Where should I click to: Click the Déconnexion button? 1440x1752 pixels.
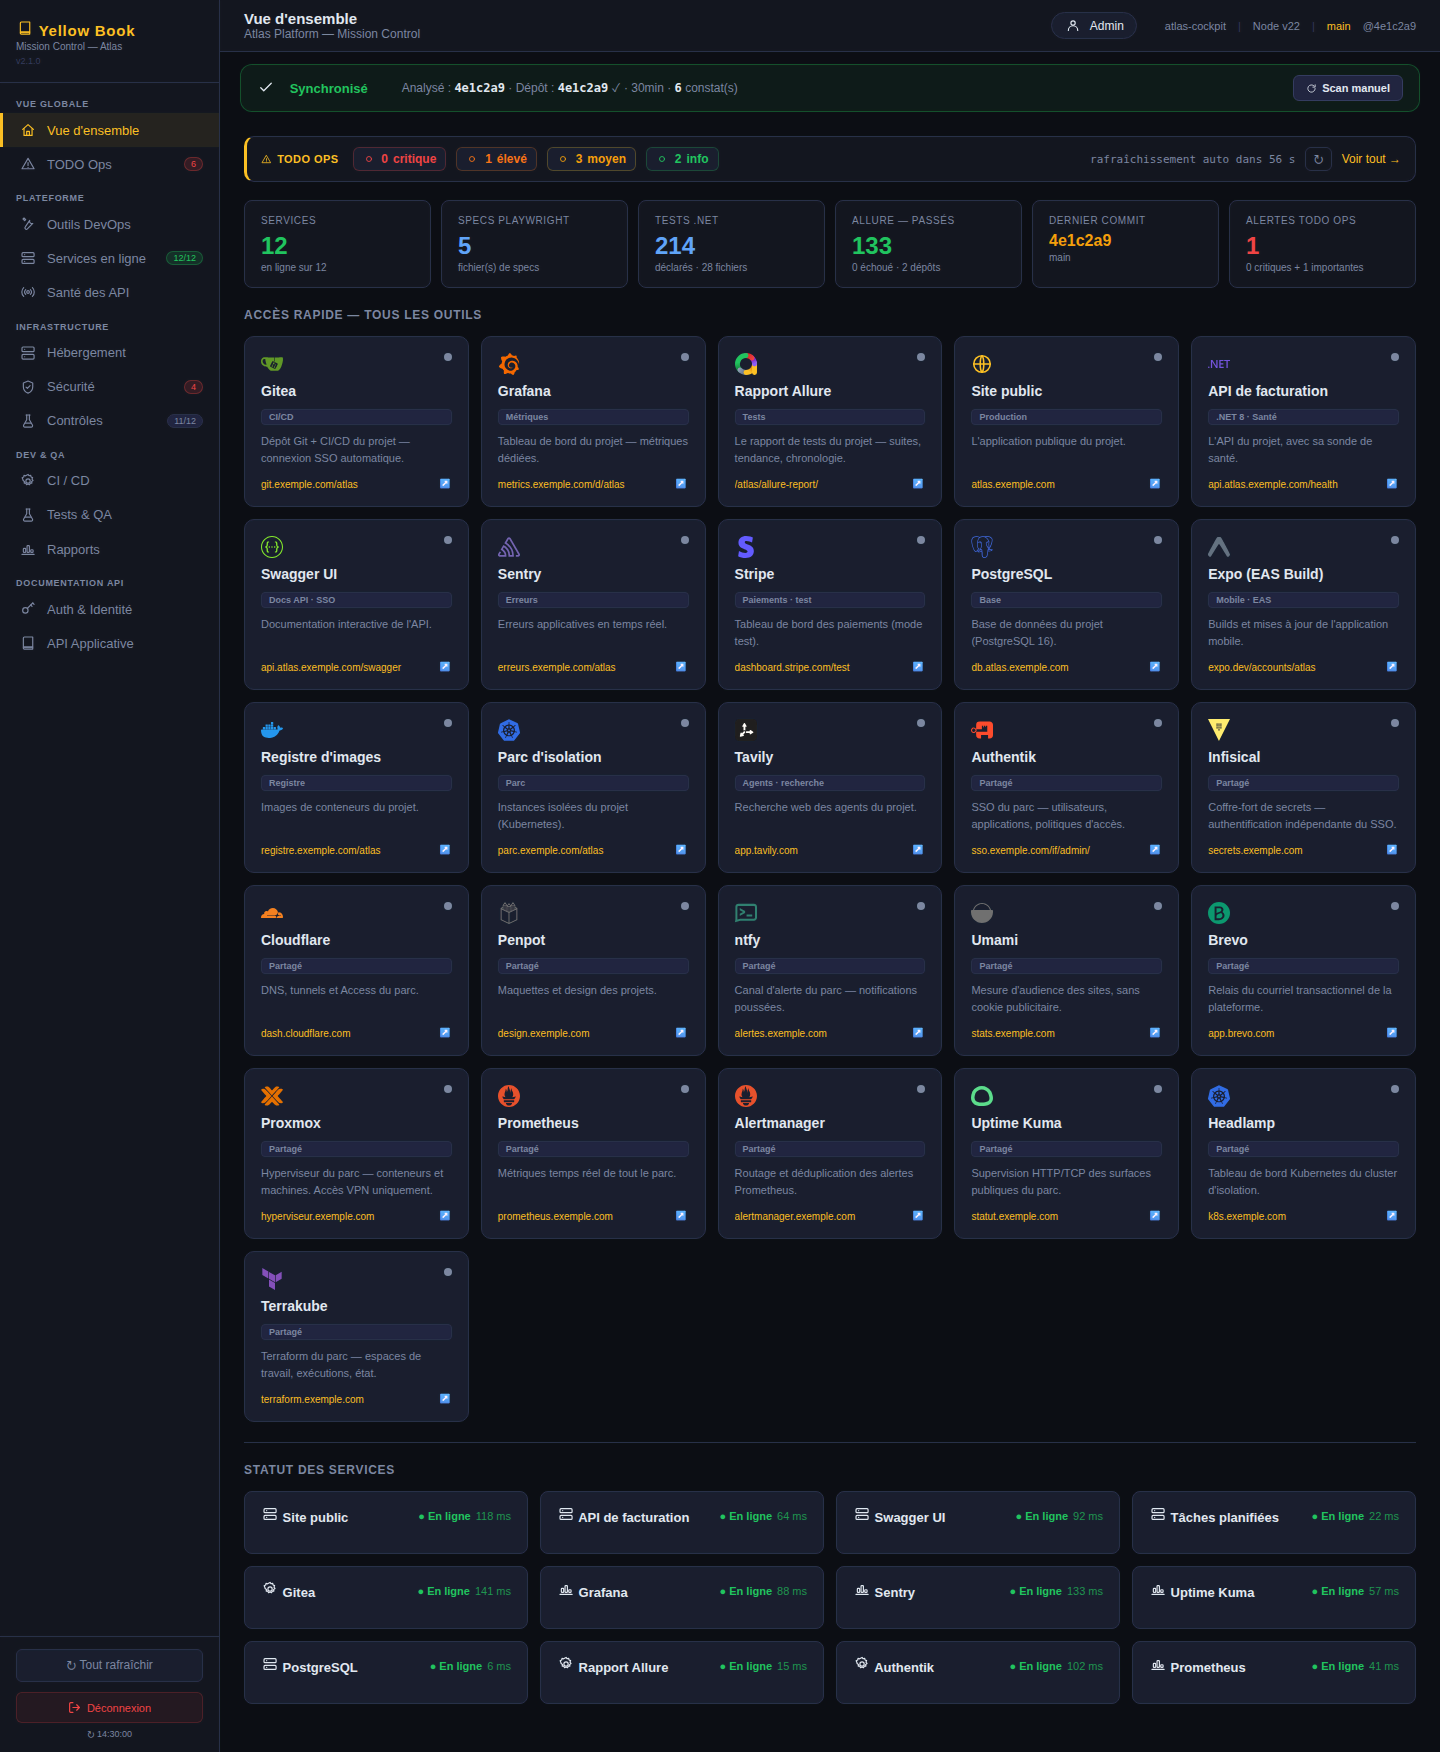pyautogui.click(x=109, y=1707)
